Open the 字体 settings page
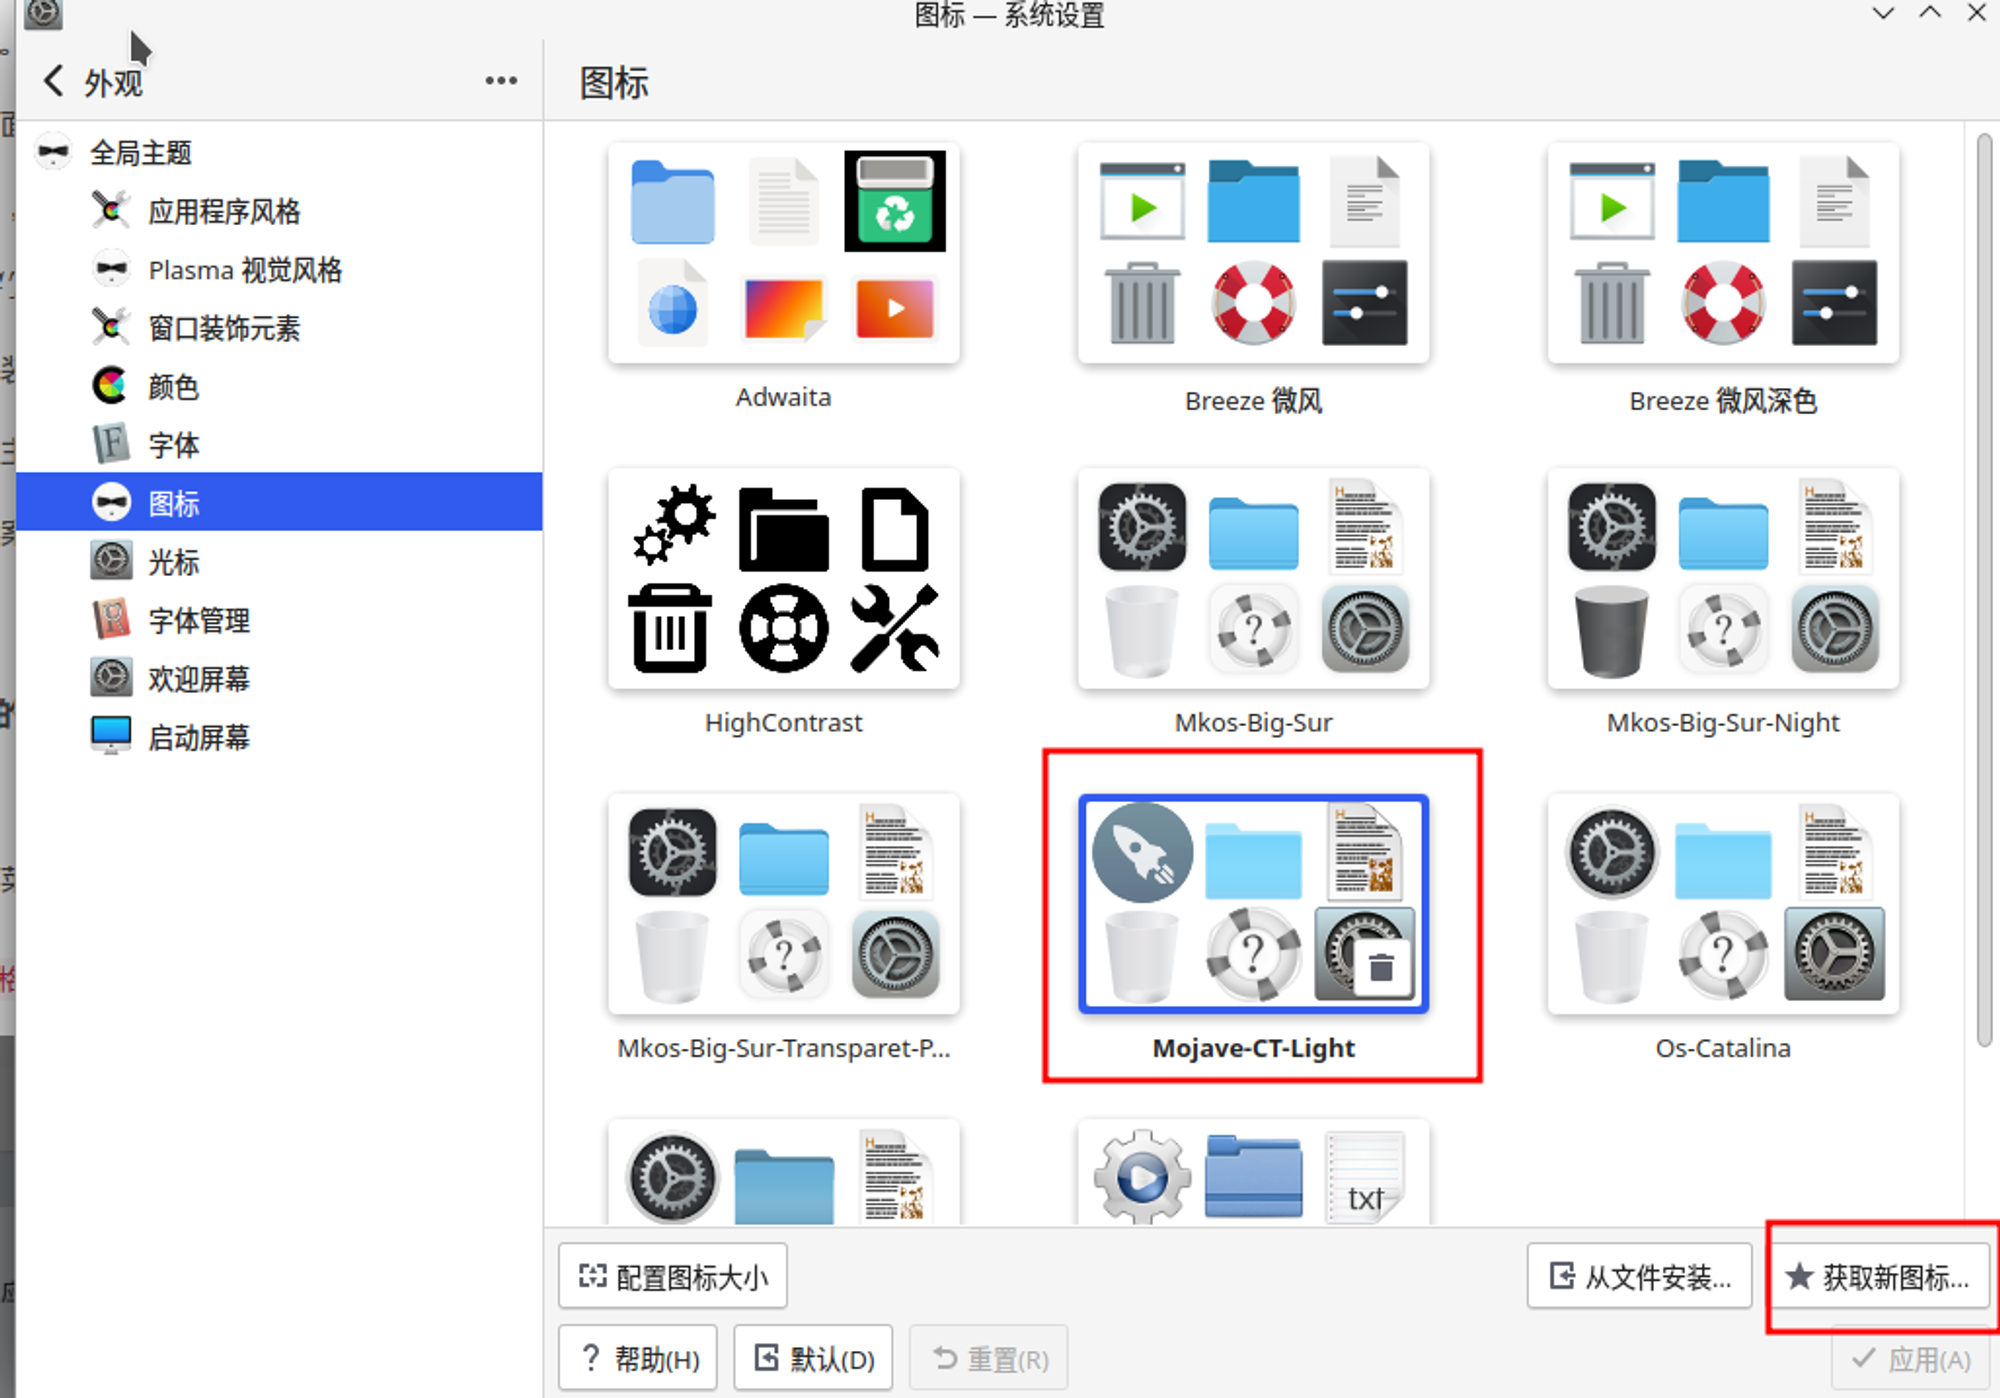This screenshot has height=1398, width=2000. click(280, 445)
